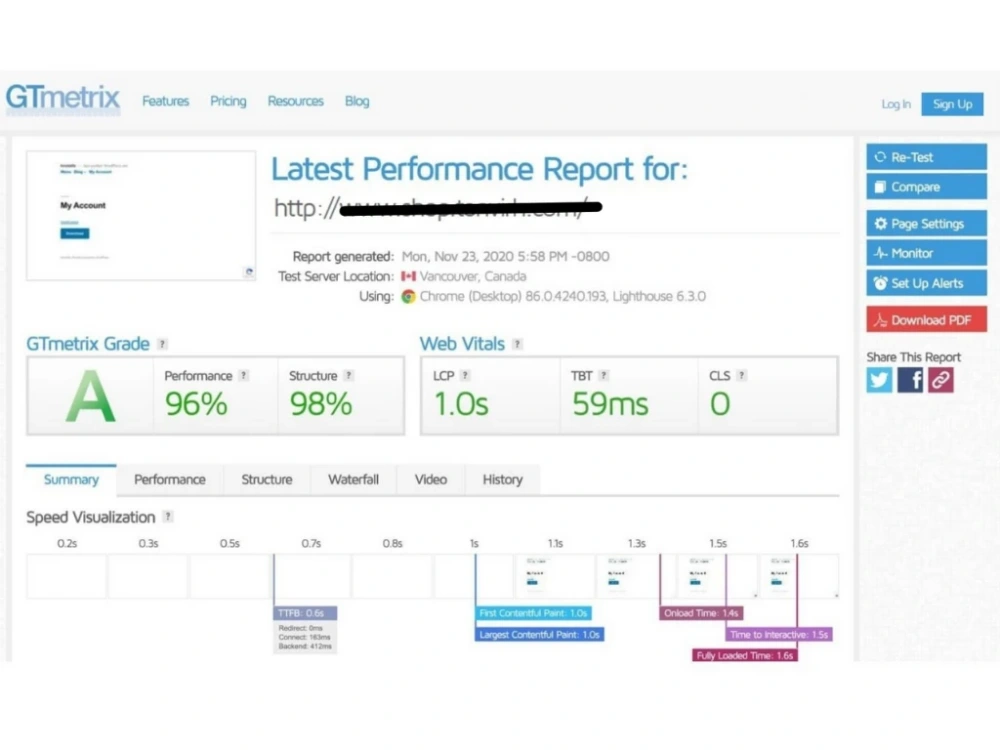Viewport: 1000px width, 750px height.
Task: Click the filmstrip frame at 1.1s
Action: 555,576
